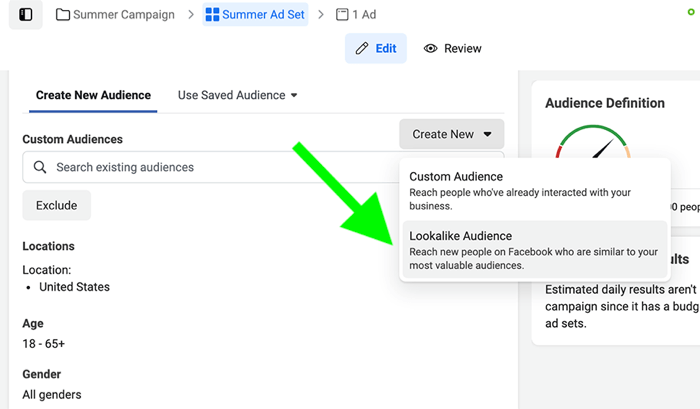Open the Create New dropdown
The image size is (700, 409).
tap(451, 134)
